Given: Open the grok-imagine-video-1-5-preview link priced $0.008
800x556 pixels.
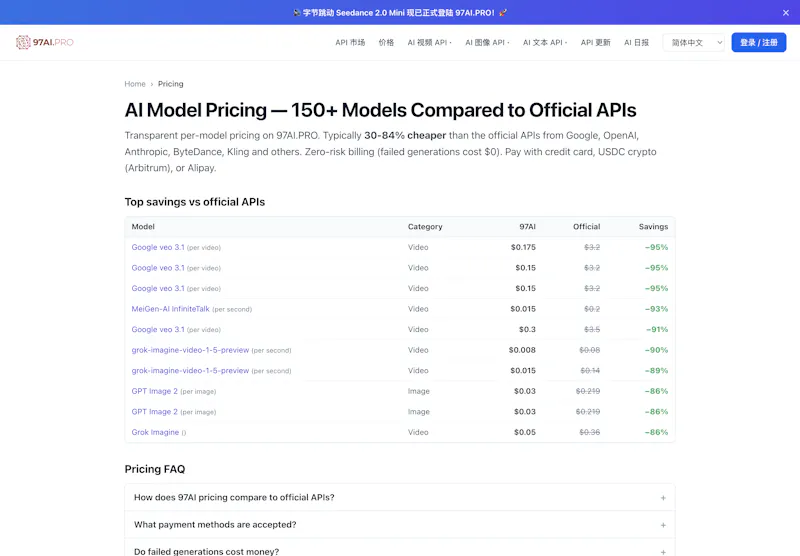Looking at the screenshot, I should point(190,350).
